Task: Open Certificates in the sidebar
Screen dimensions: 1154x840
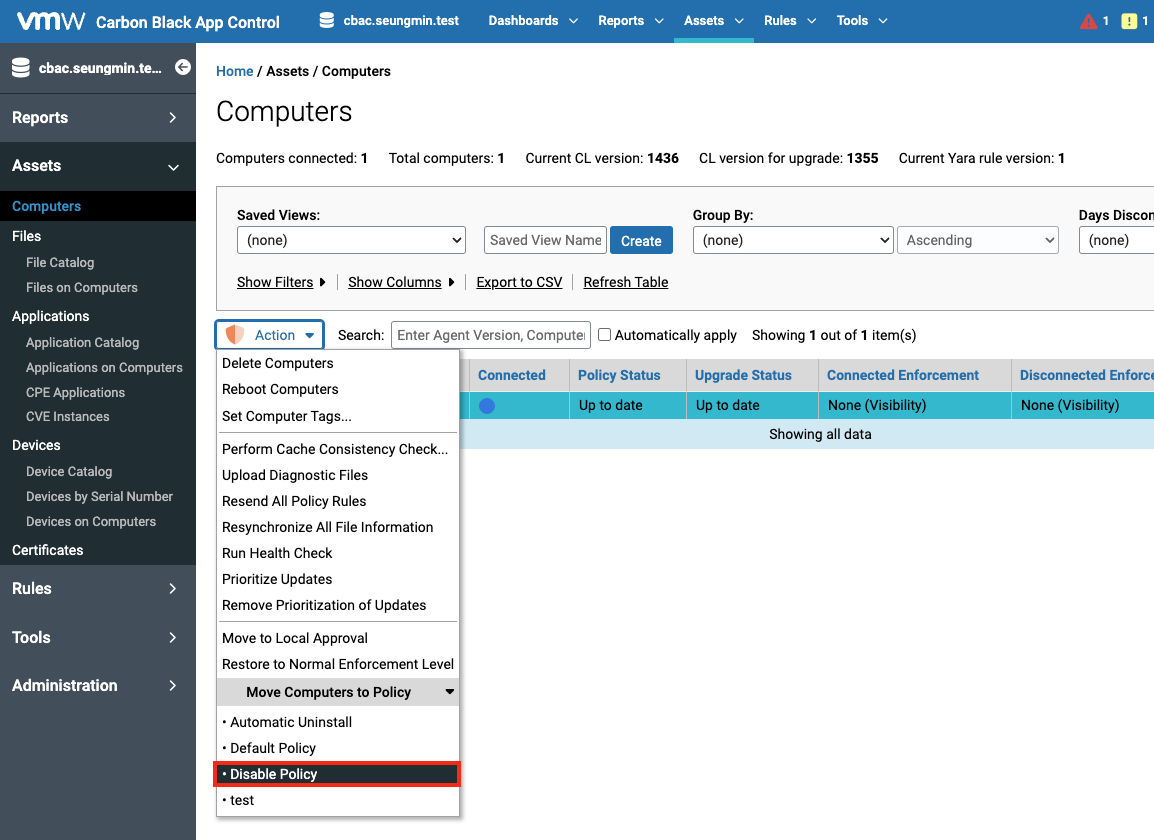Action: pyautogui.click(x=48, y=551)
